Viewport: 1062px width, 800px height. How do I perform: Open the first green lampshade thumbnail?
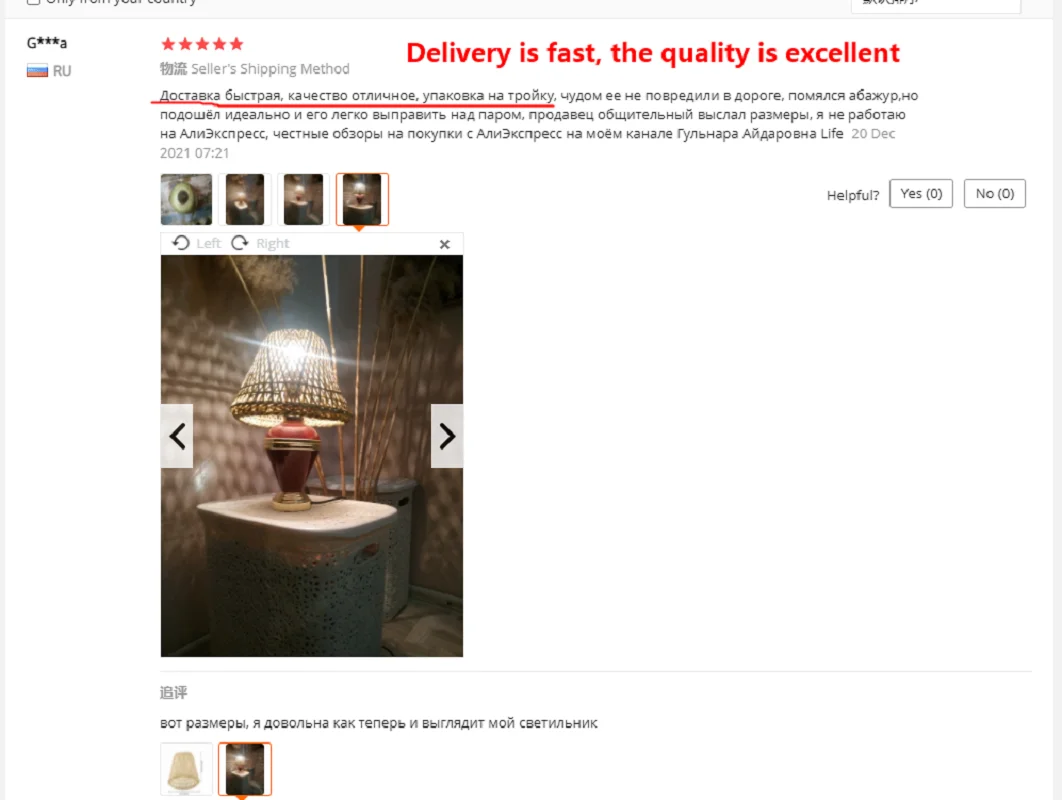coord(186,199)
